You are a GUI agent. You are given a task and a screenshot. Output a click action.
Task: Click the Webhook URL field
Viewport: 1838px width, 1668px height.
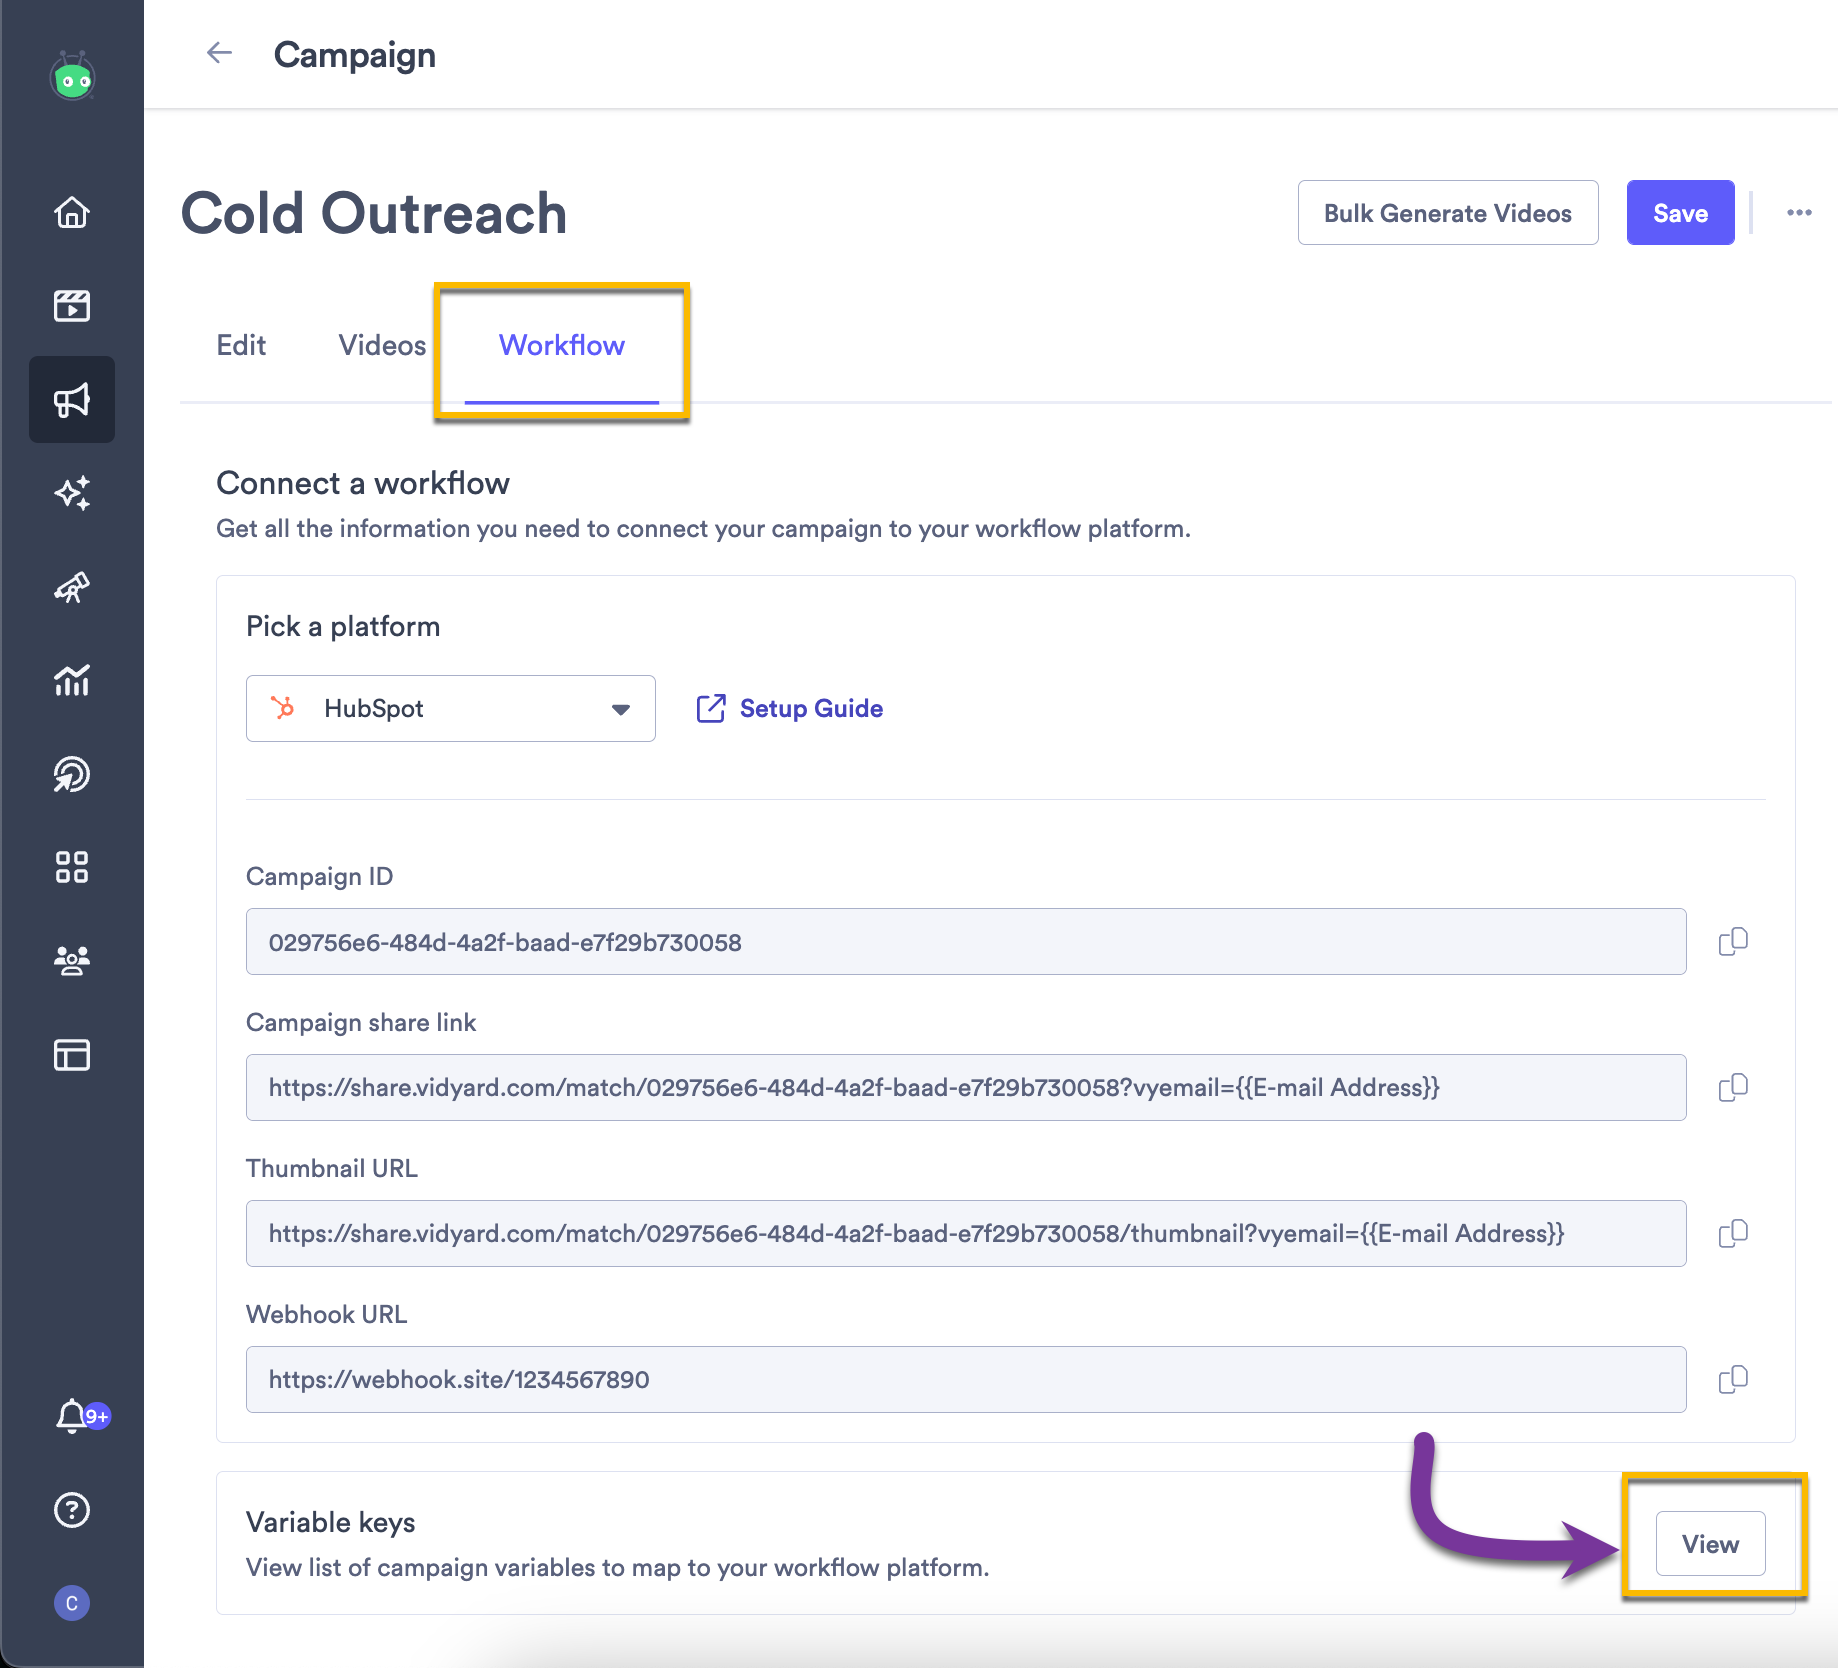pyautogui.click(x=966, y=1379)
